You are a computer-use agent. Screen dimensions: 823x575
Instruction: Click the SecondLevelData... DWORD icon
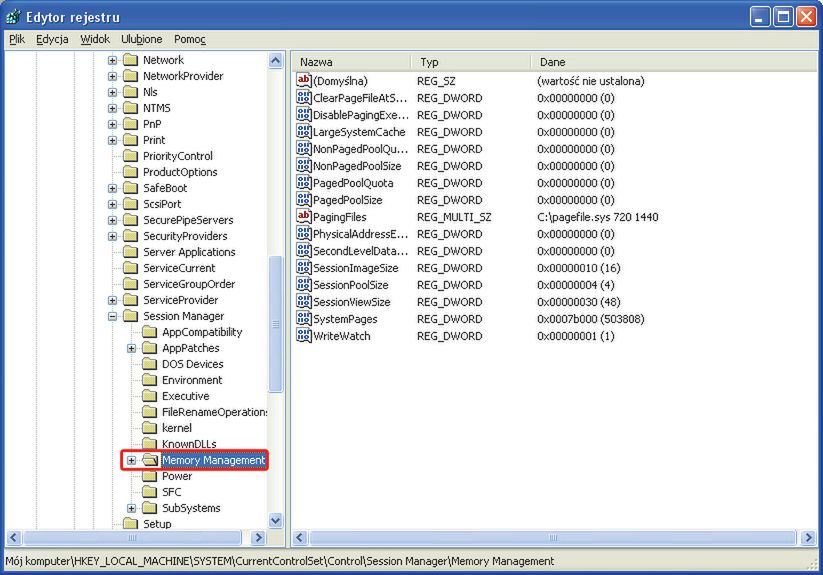[x=304, y=250]
